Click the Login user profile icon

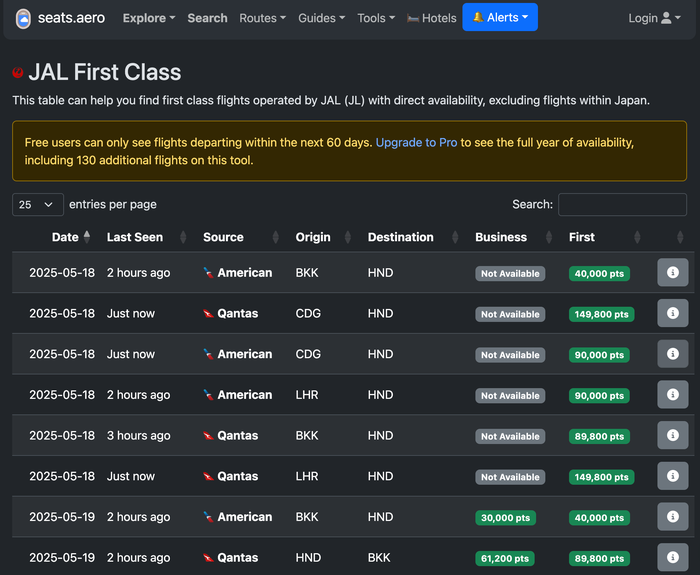click(x=666, y=18)
